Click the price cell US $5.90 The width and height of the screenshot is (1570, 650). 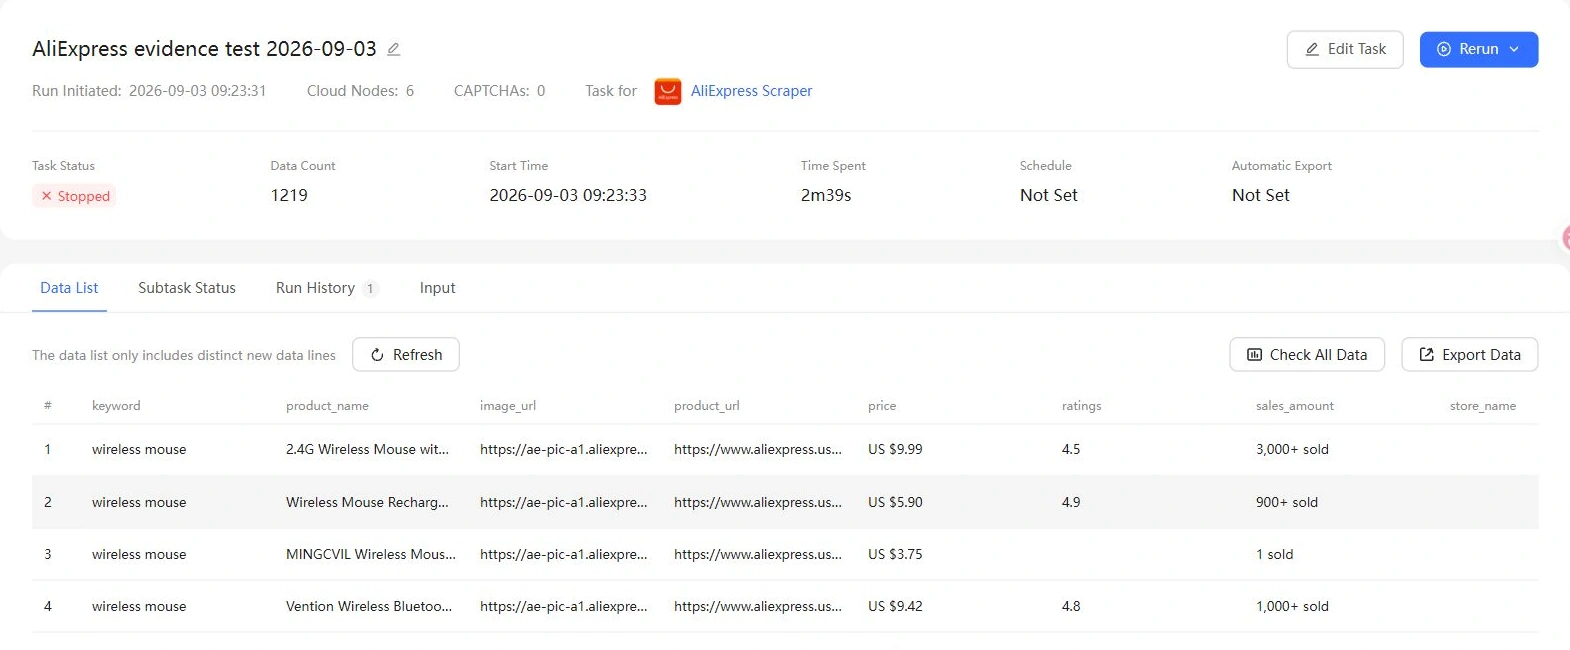point(895,503)
